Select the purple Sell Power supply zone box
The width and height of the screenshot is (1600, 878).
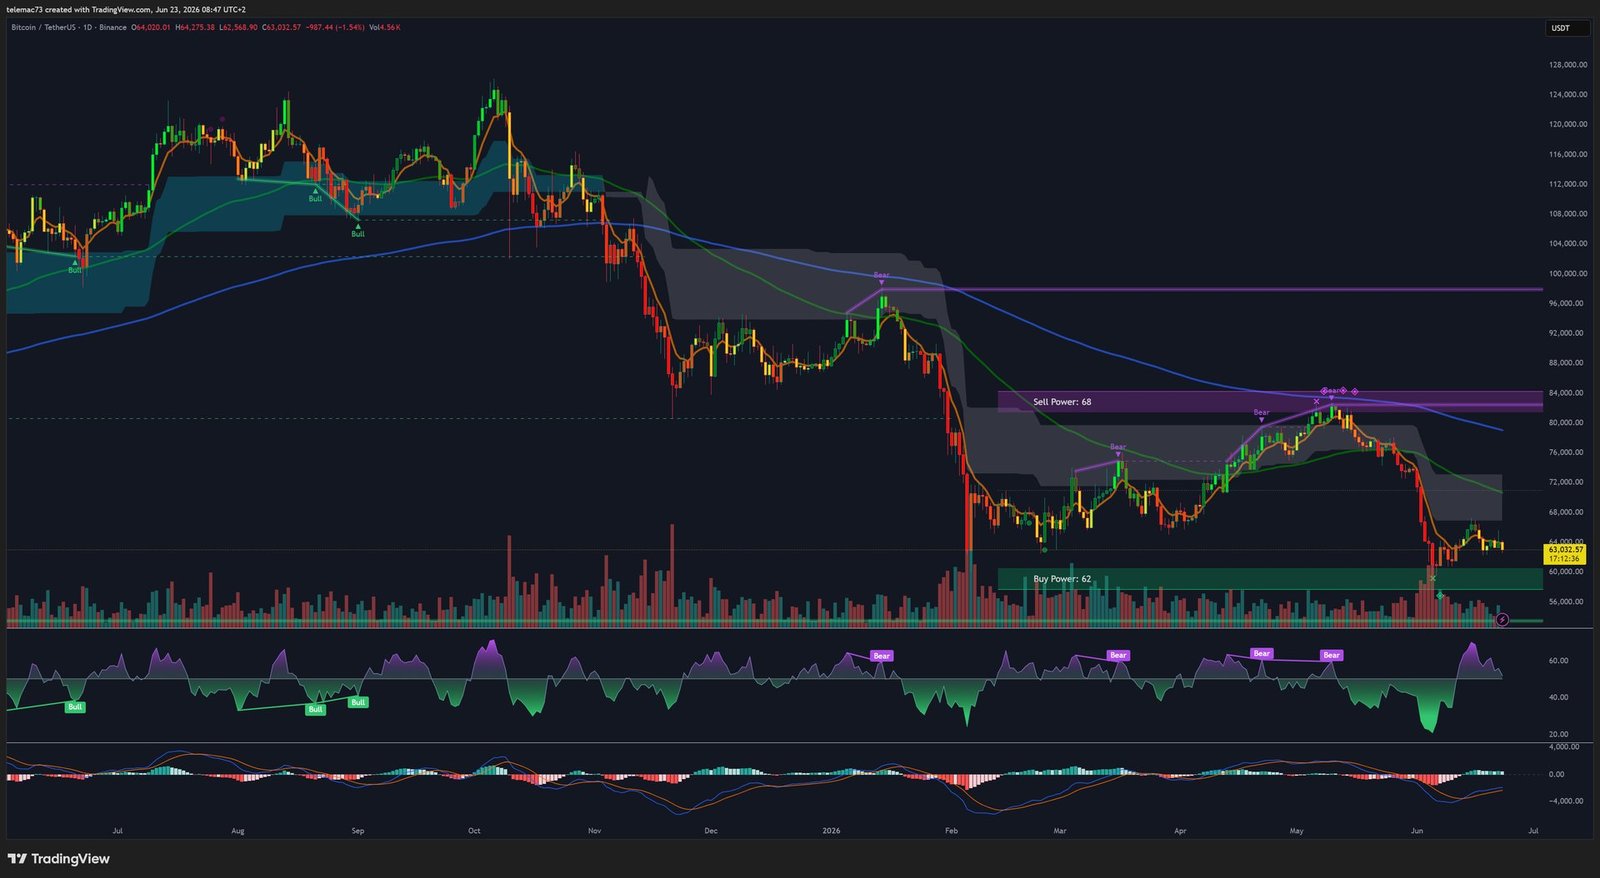click(1270, 402)
